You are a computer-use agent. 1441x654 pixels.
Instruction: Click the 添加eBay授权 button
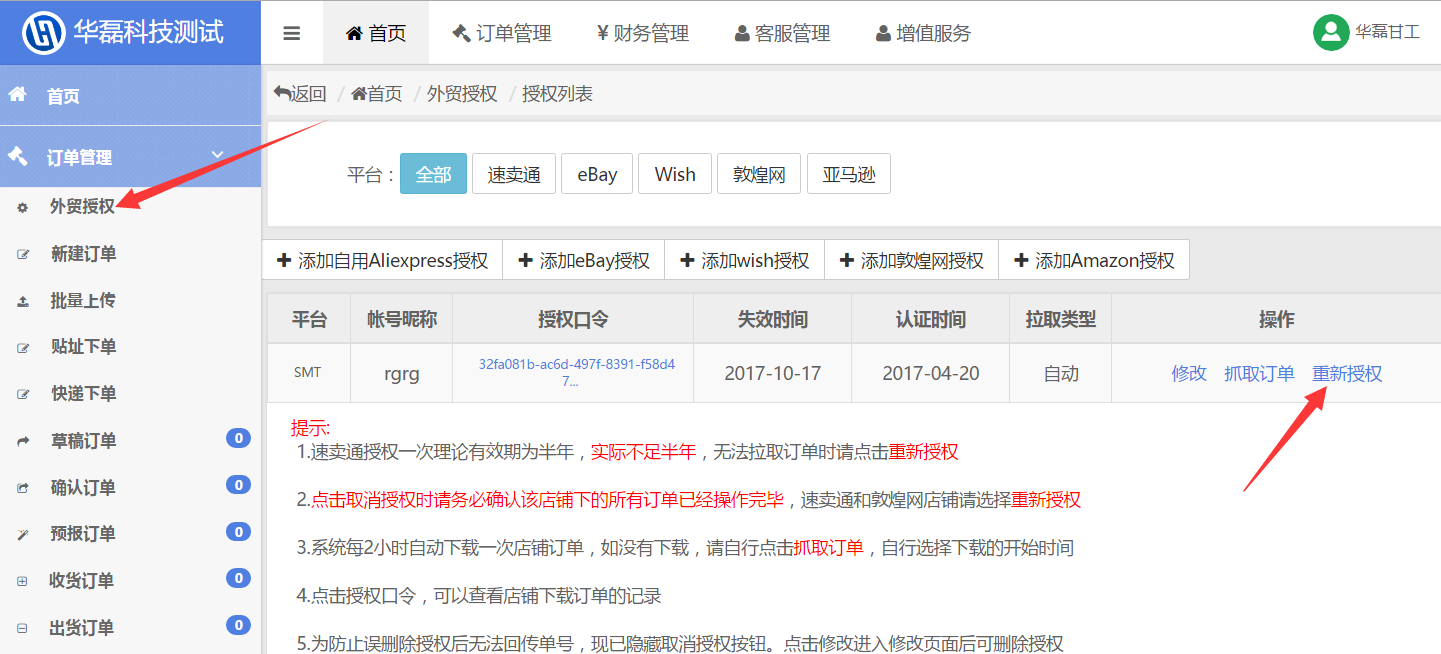pos(584,261)
